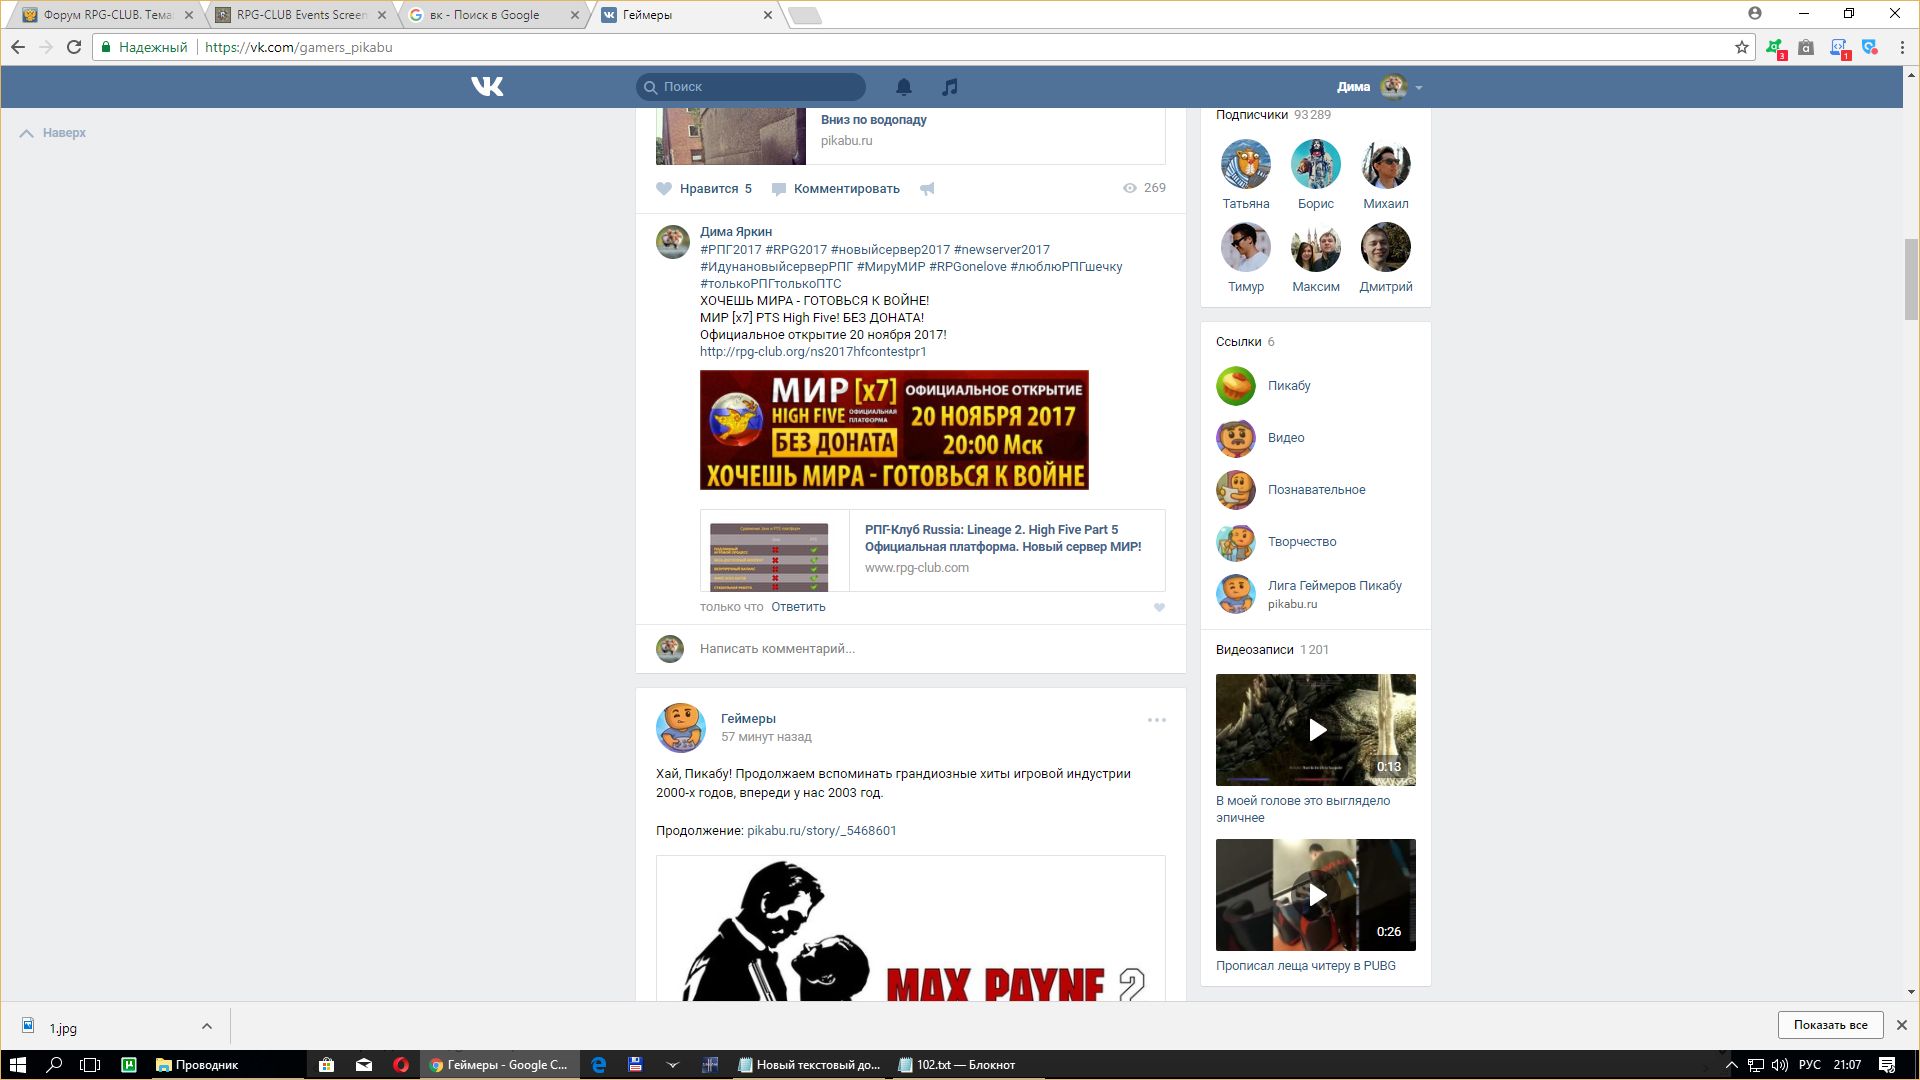Open the Геймеры post options menu
The width and height of the screenshot is (1920, 1080).
pos(1156,720)
